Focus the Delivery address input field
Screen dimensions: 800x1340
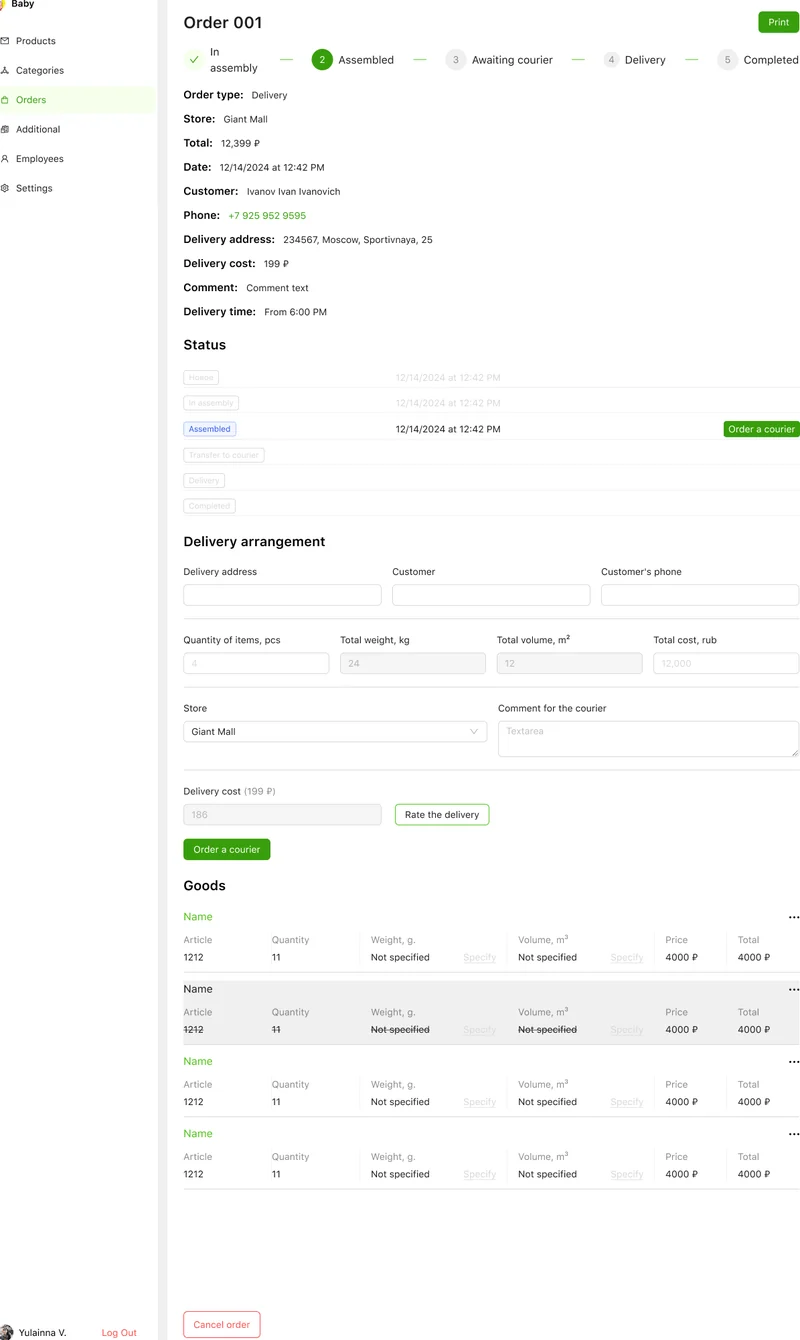(283, 595)
